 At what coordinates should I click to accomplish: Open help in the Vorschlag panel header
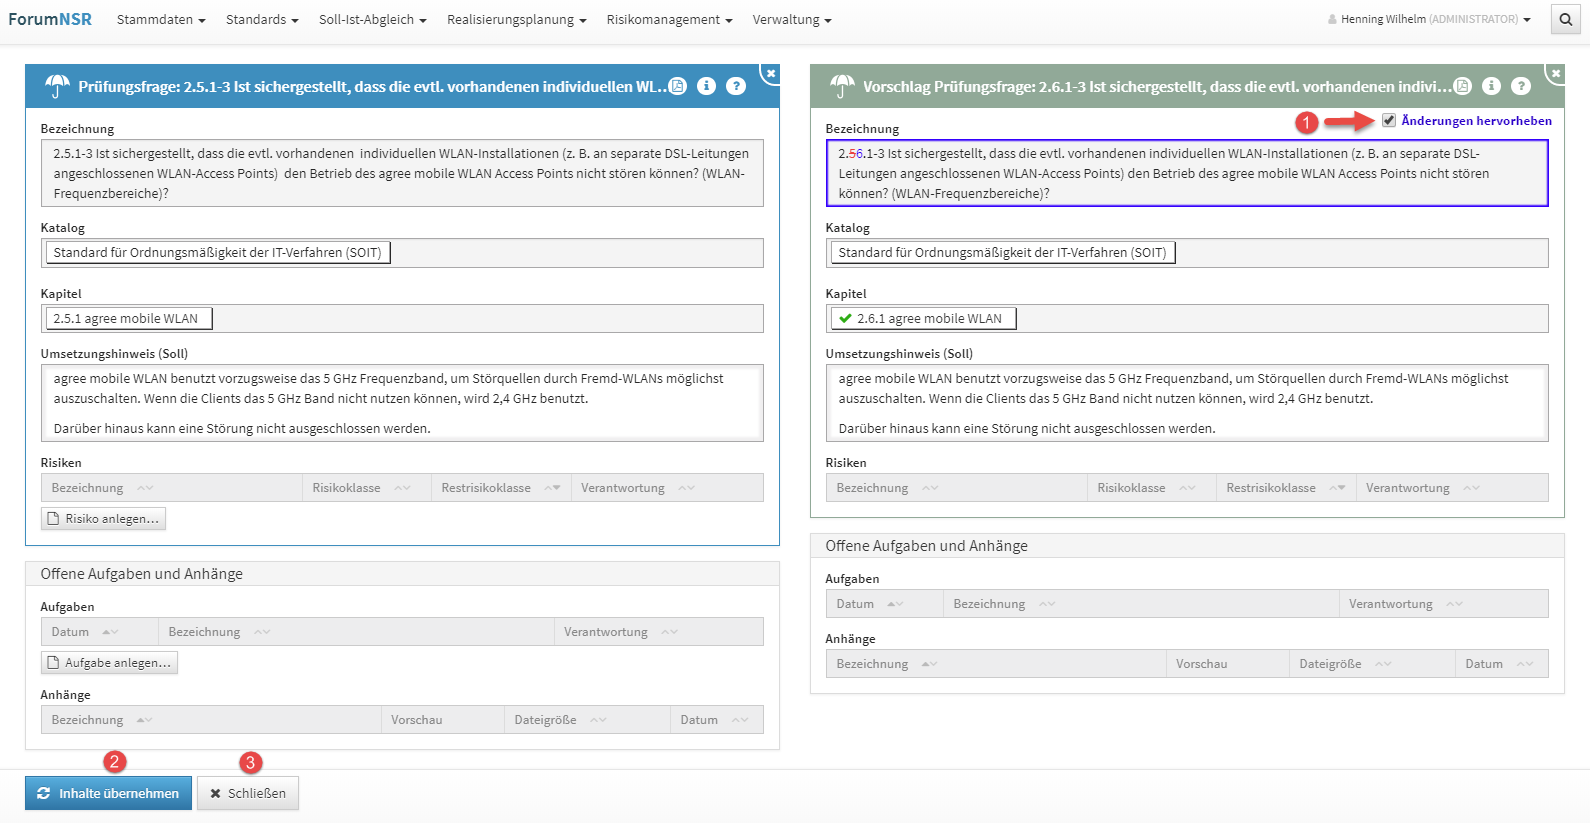(1521, 86)
